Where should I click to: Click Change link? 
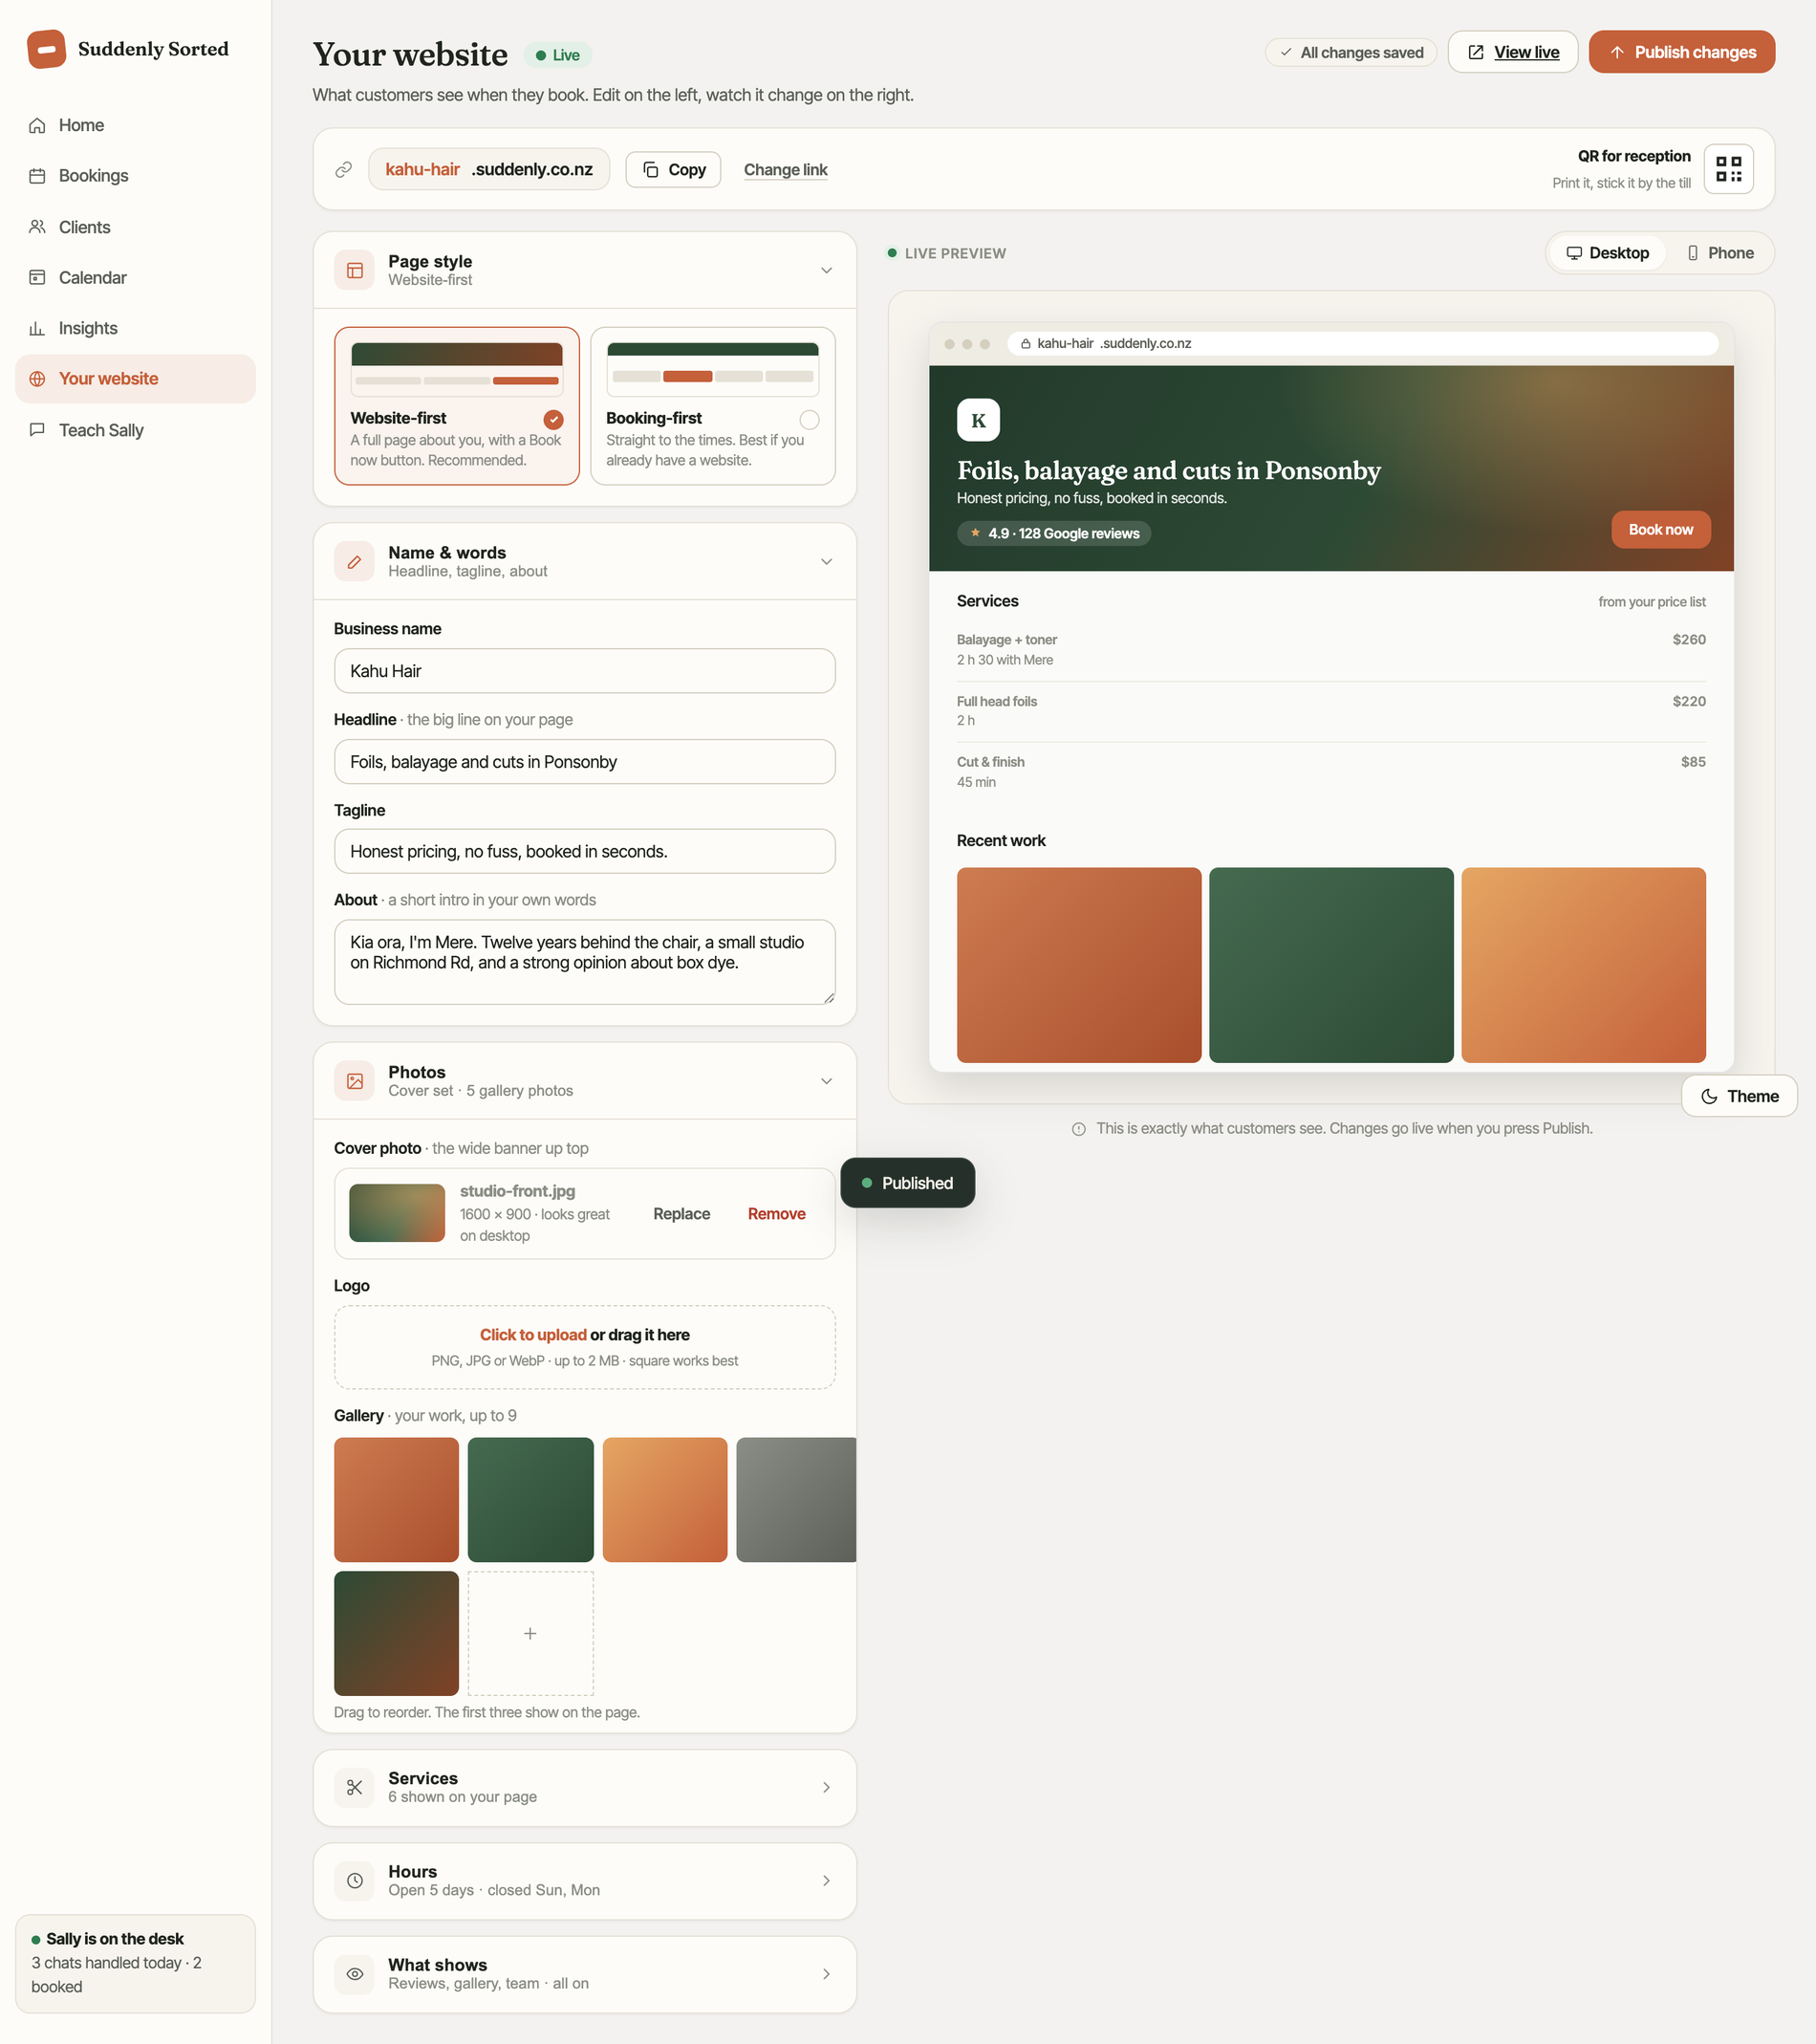point(785,170)
